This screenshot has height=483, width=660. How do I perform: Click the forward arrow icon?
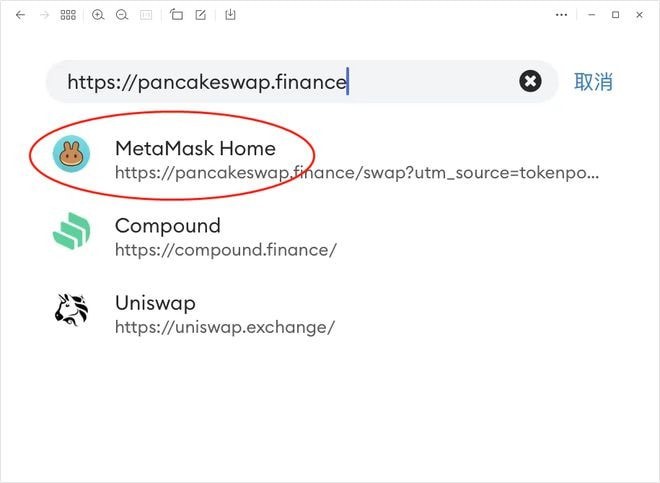coord(44,15)
